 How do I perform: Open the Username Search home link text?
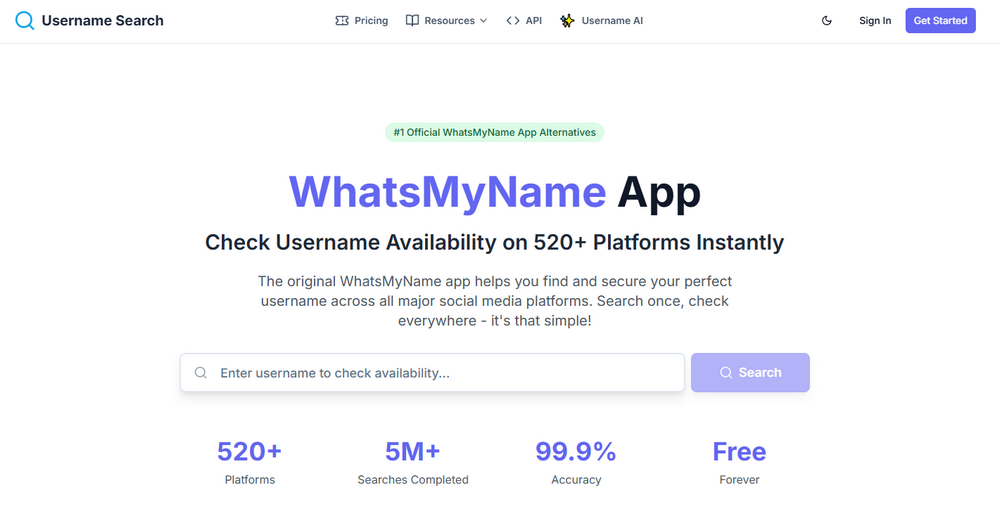tap(102, 20)
